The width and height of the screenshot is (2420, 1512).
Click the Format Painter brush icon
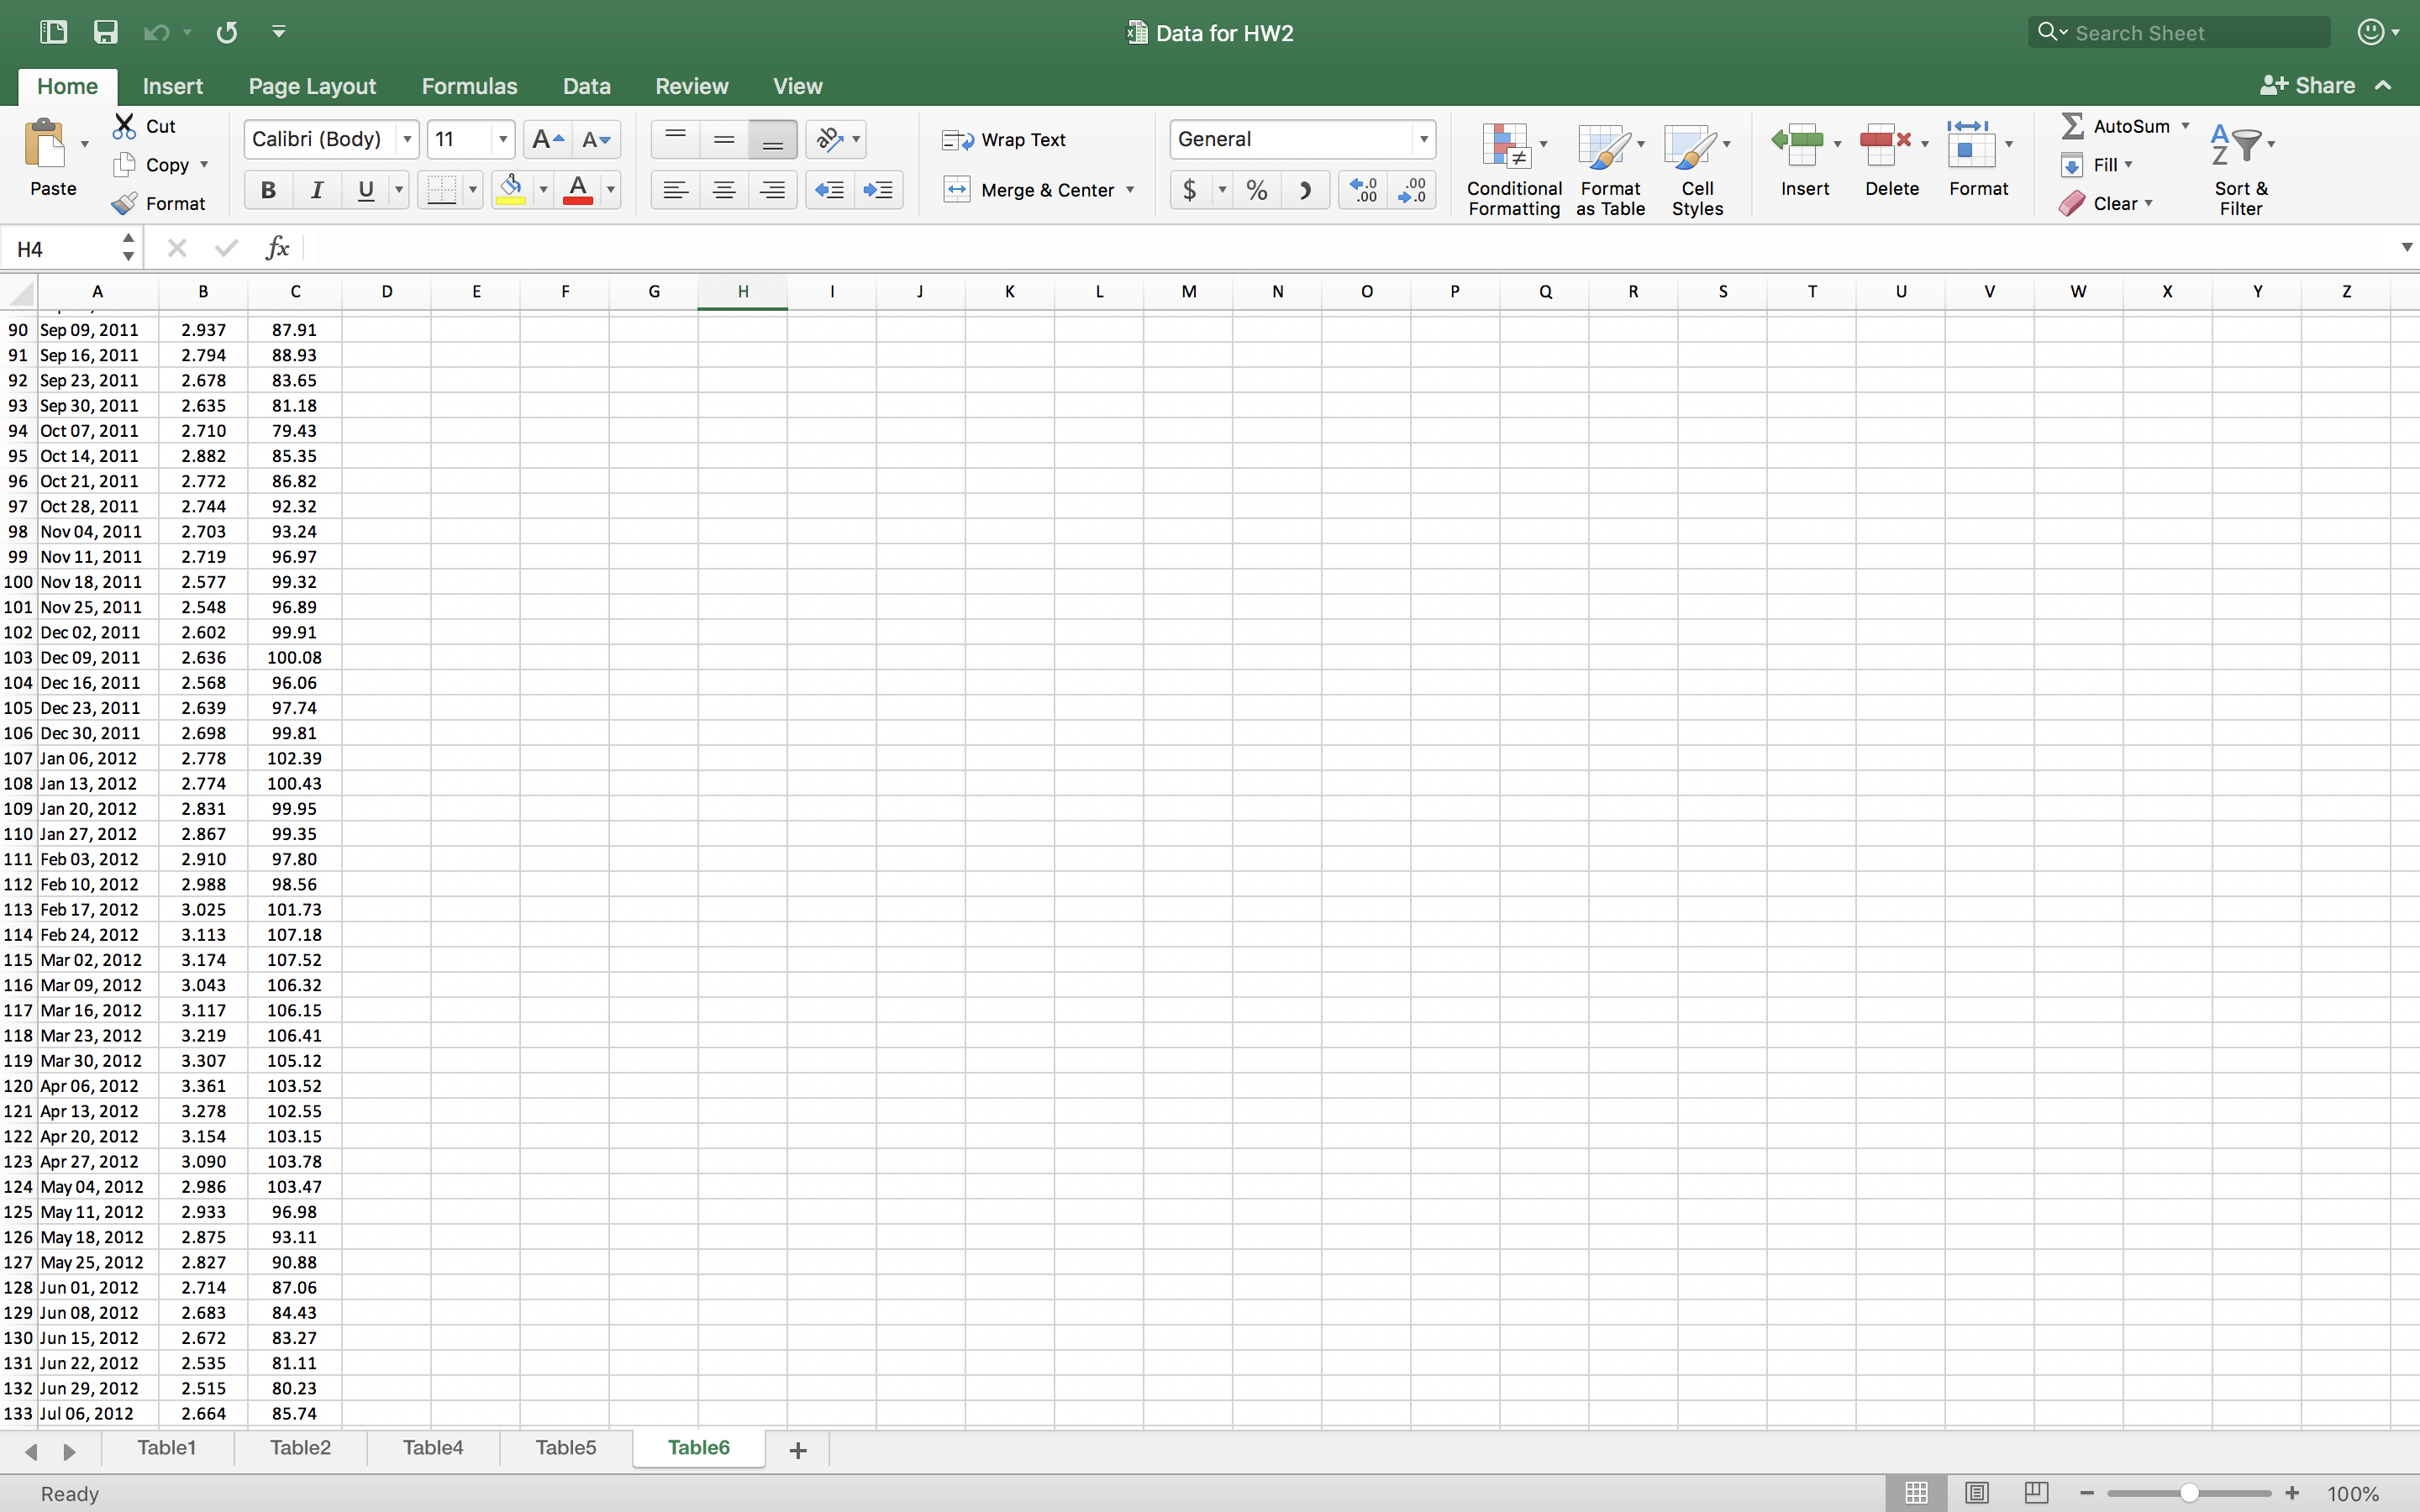124,204
